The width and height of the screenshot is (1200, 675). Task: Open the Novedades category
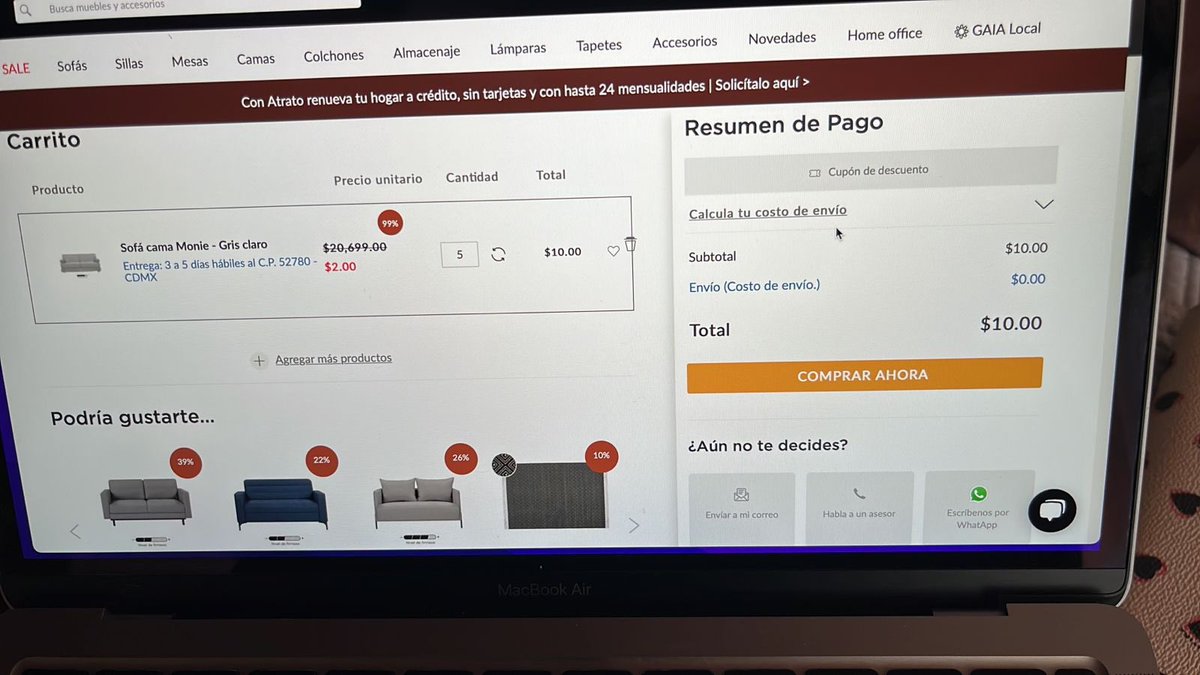(x=782, y=38)
